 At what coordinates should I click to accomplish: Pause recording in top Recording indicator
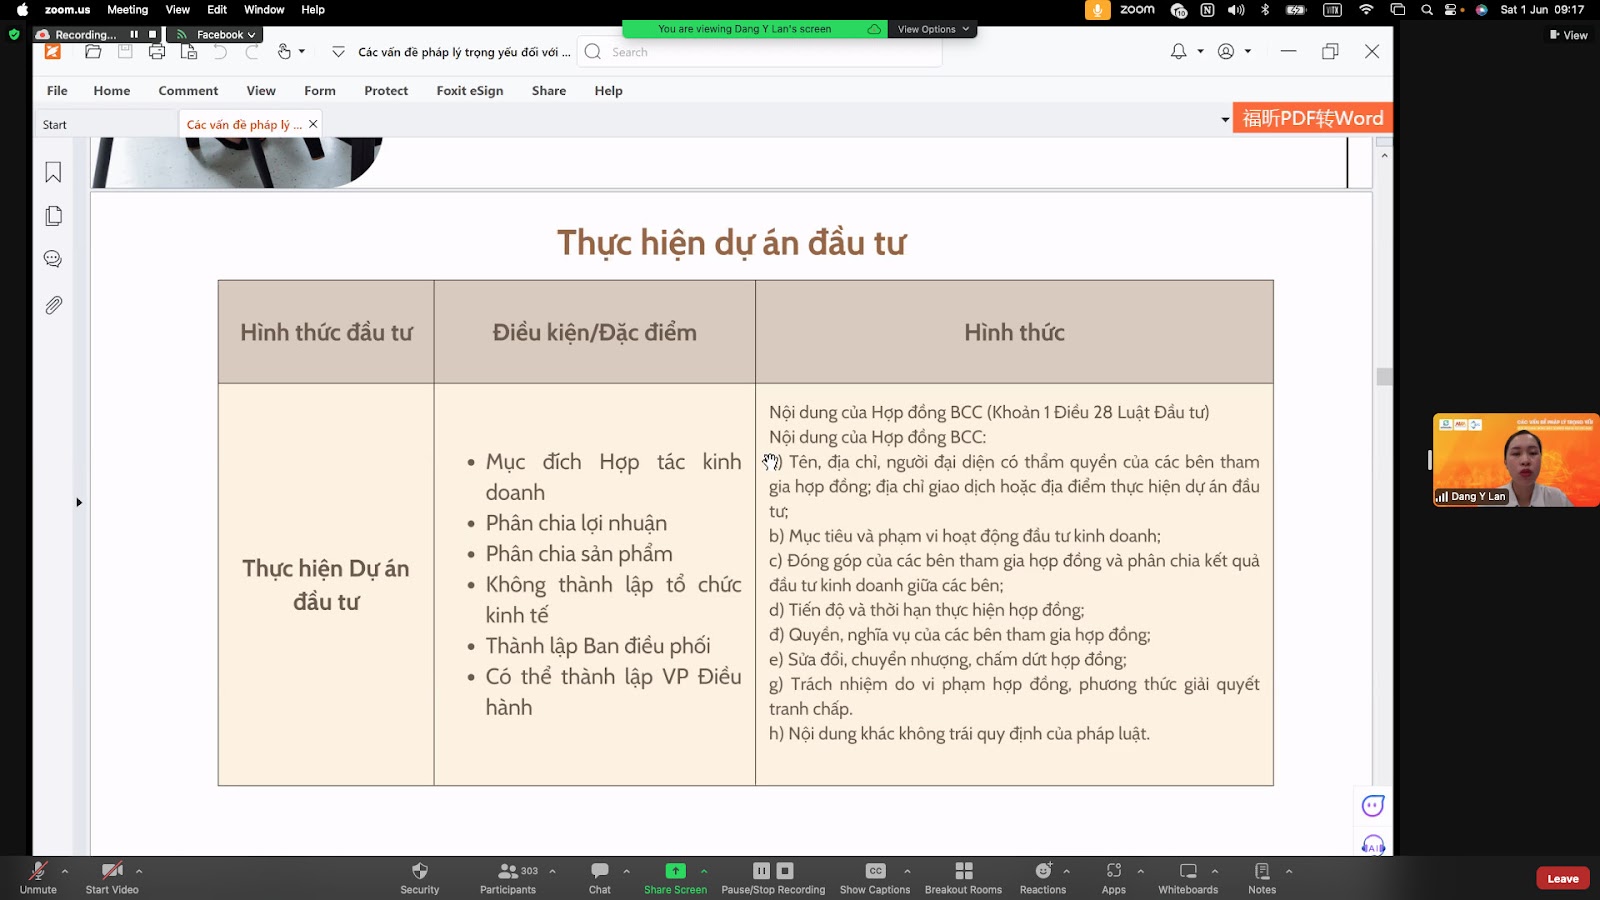coord(134,34)
